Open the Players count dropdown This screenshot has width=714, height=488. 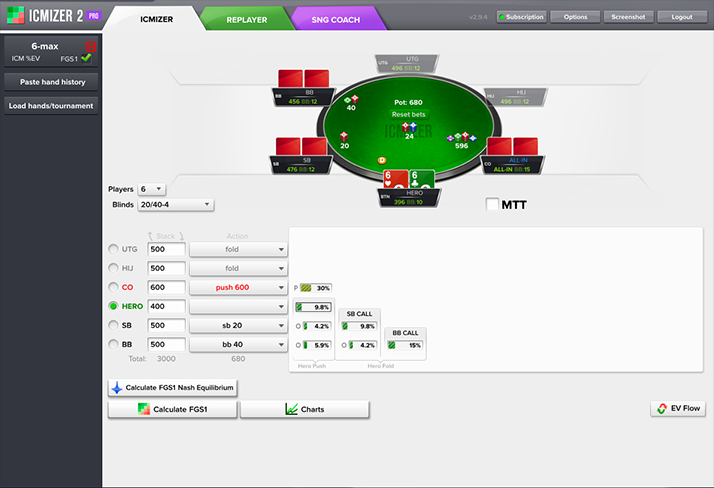(152, 189)
